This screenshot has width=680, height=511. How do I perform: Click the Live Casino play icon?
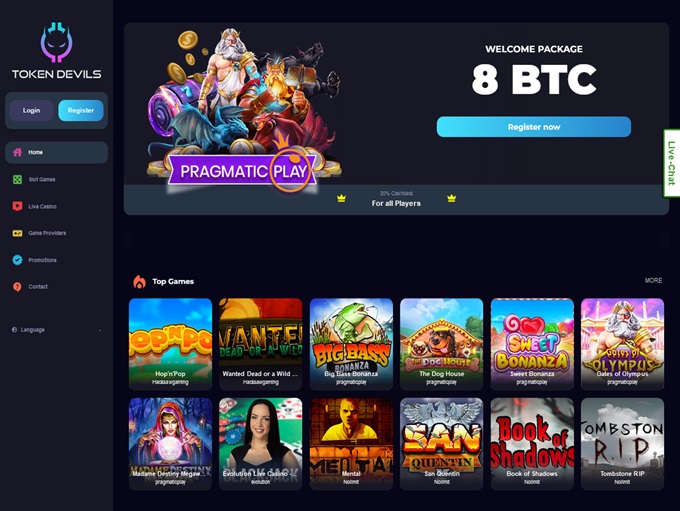click(x=17, y=206)
